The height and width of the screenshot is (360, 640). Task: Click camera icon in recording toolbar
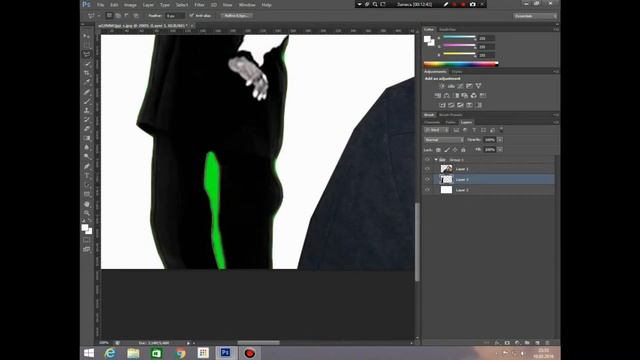click(472, 4)
